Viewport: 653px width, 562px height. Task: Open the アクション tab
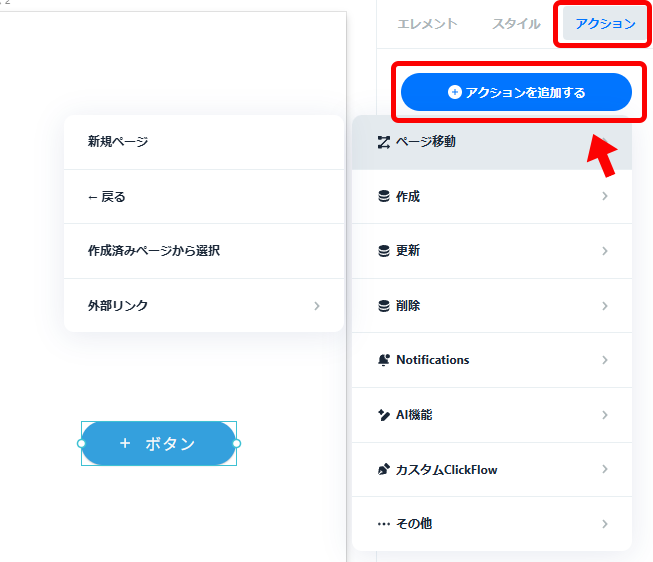click(605, 24)
